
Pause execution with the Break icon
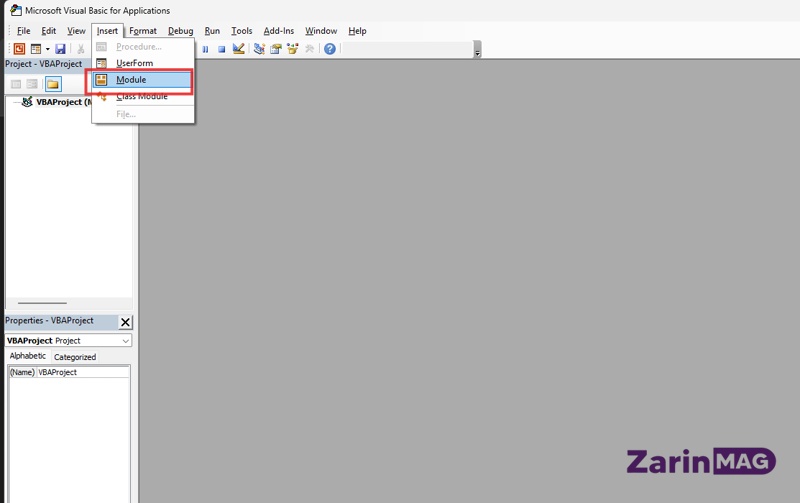click(205, 49)
